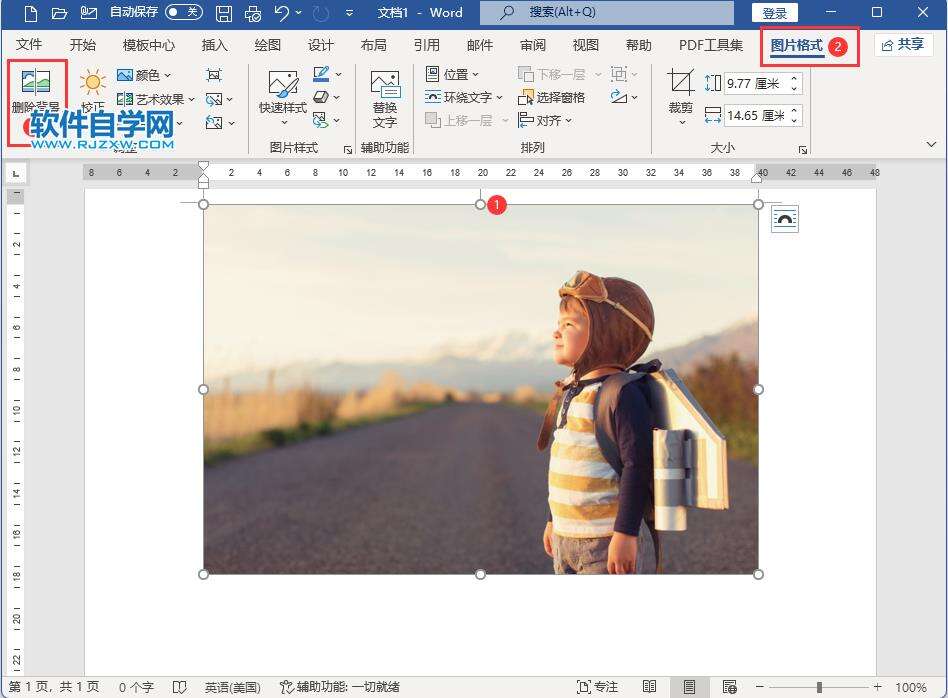Open the Position (位置) dropdown

click(x=452, y=74)
